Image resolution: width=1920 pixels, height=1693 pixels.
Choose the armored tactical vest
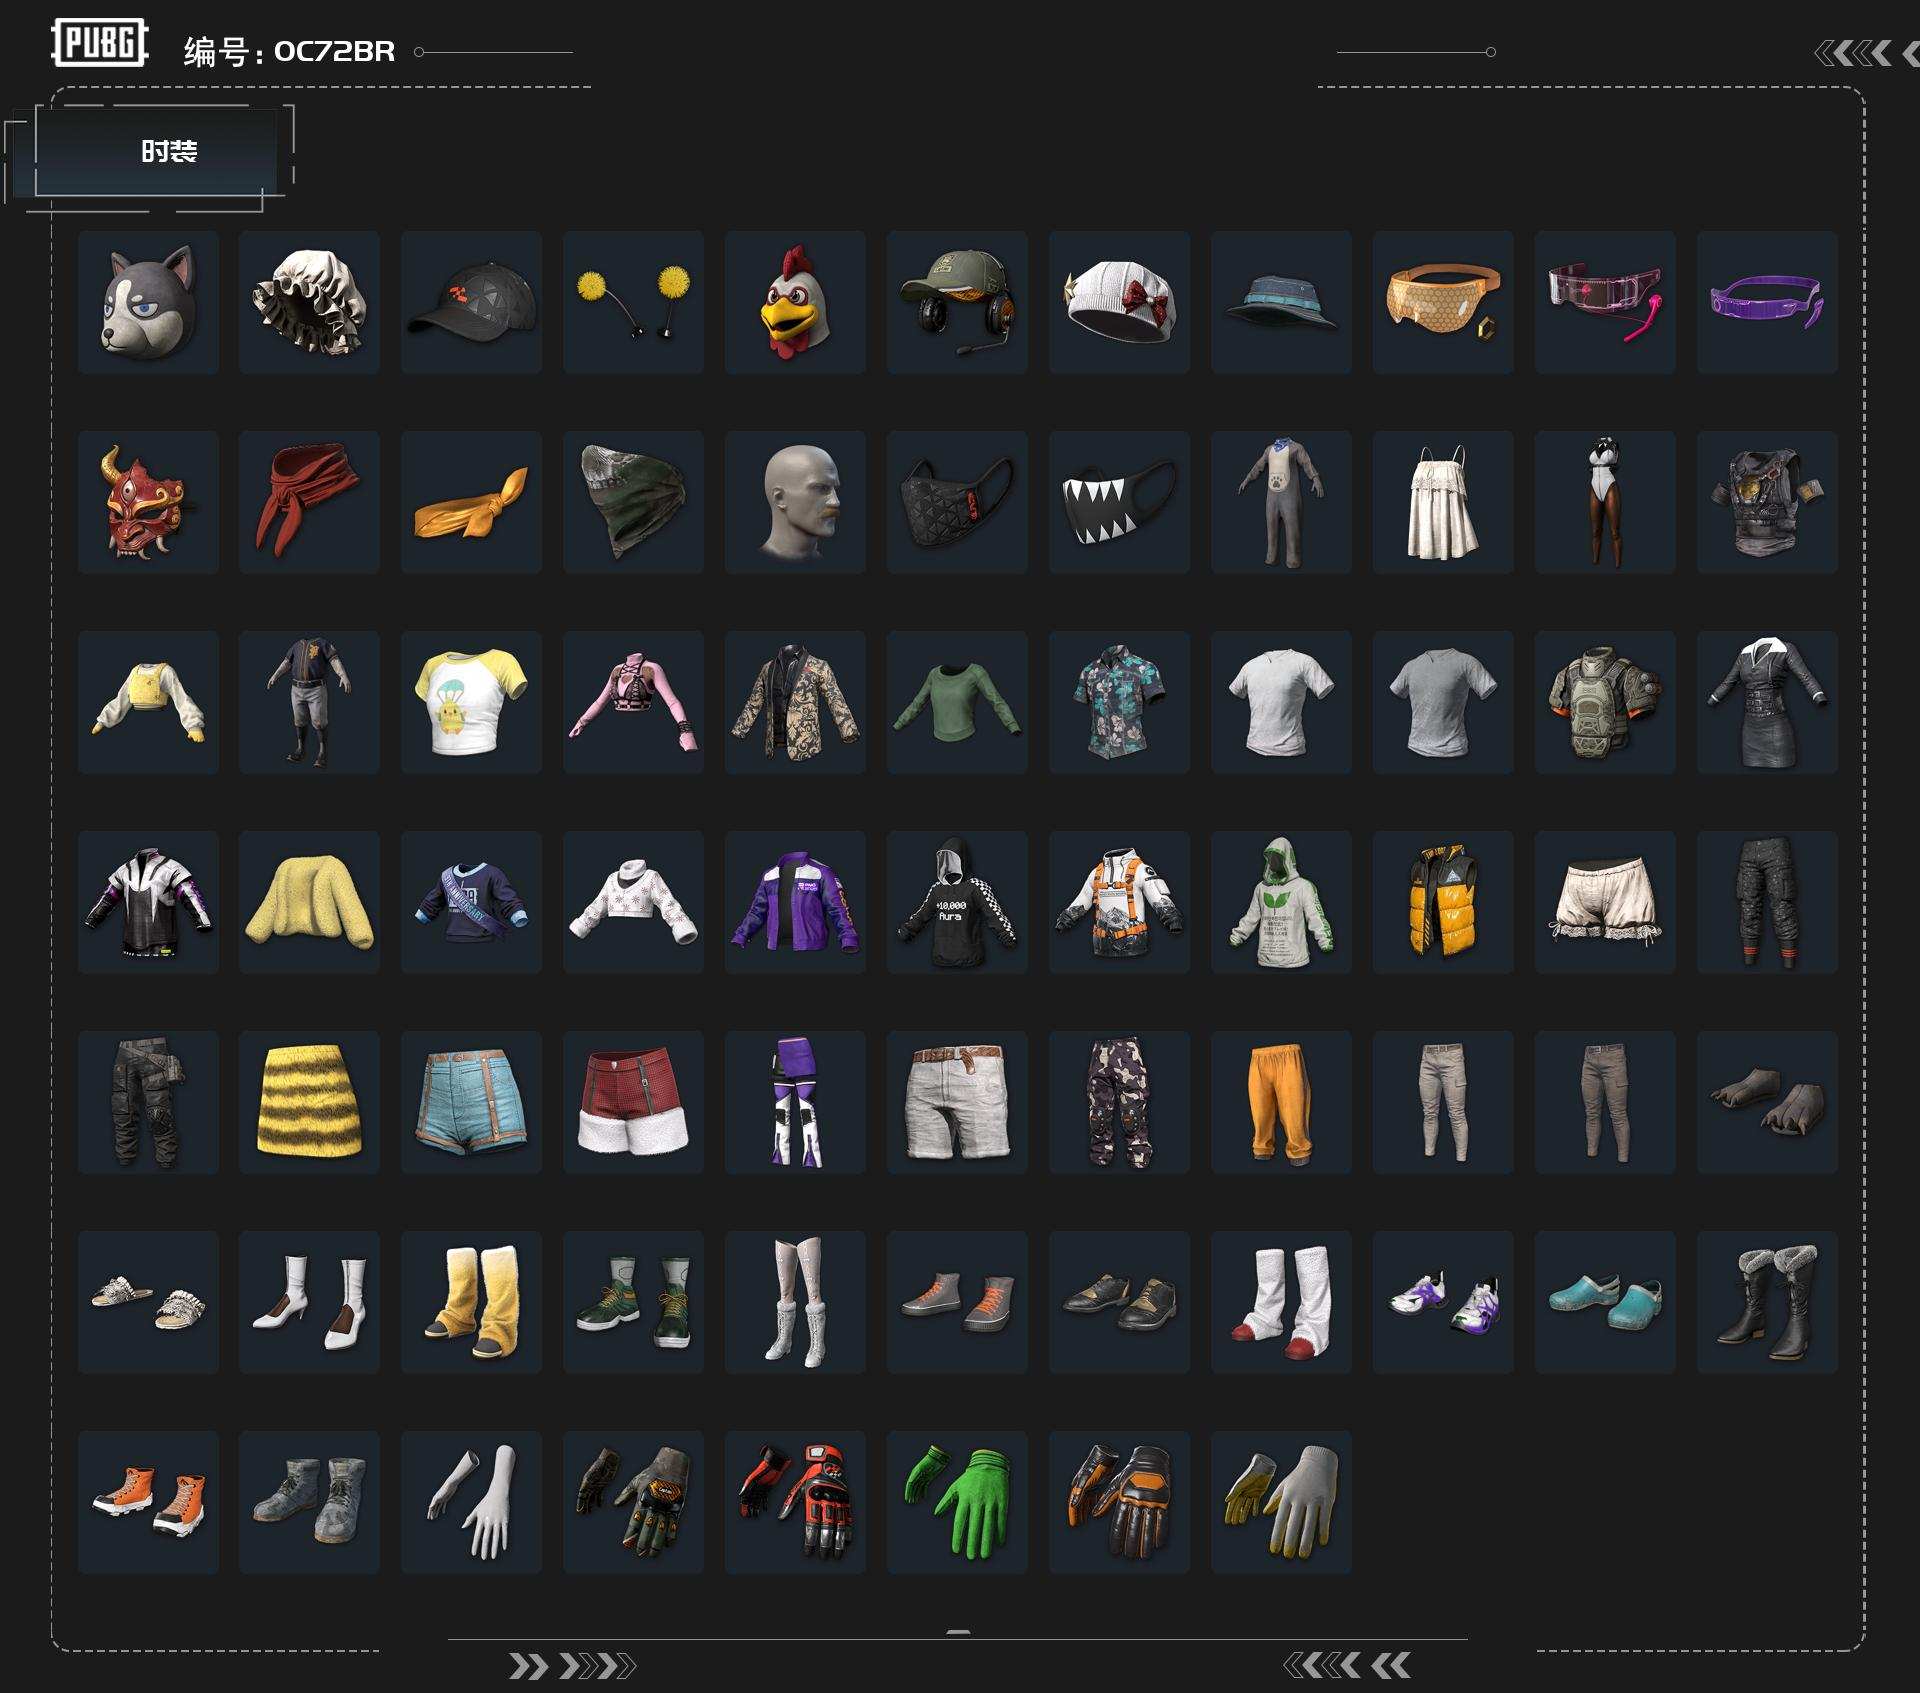click(1605, 702)
